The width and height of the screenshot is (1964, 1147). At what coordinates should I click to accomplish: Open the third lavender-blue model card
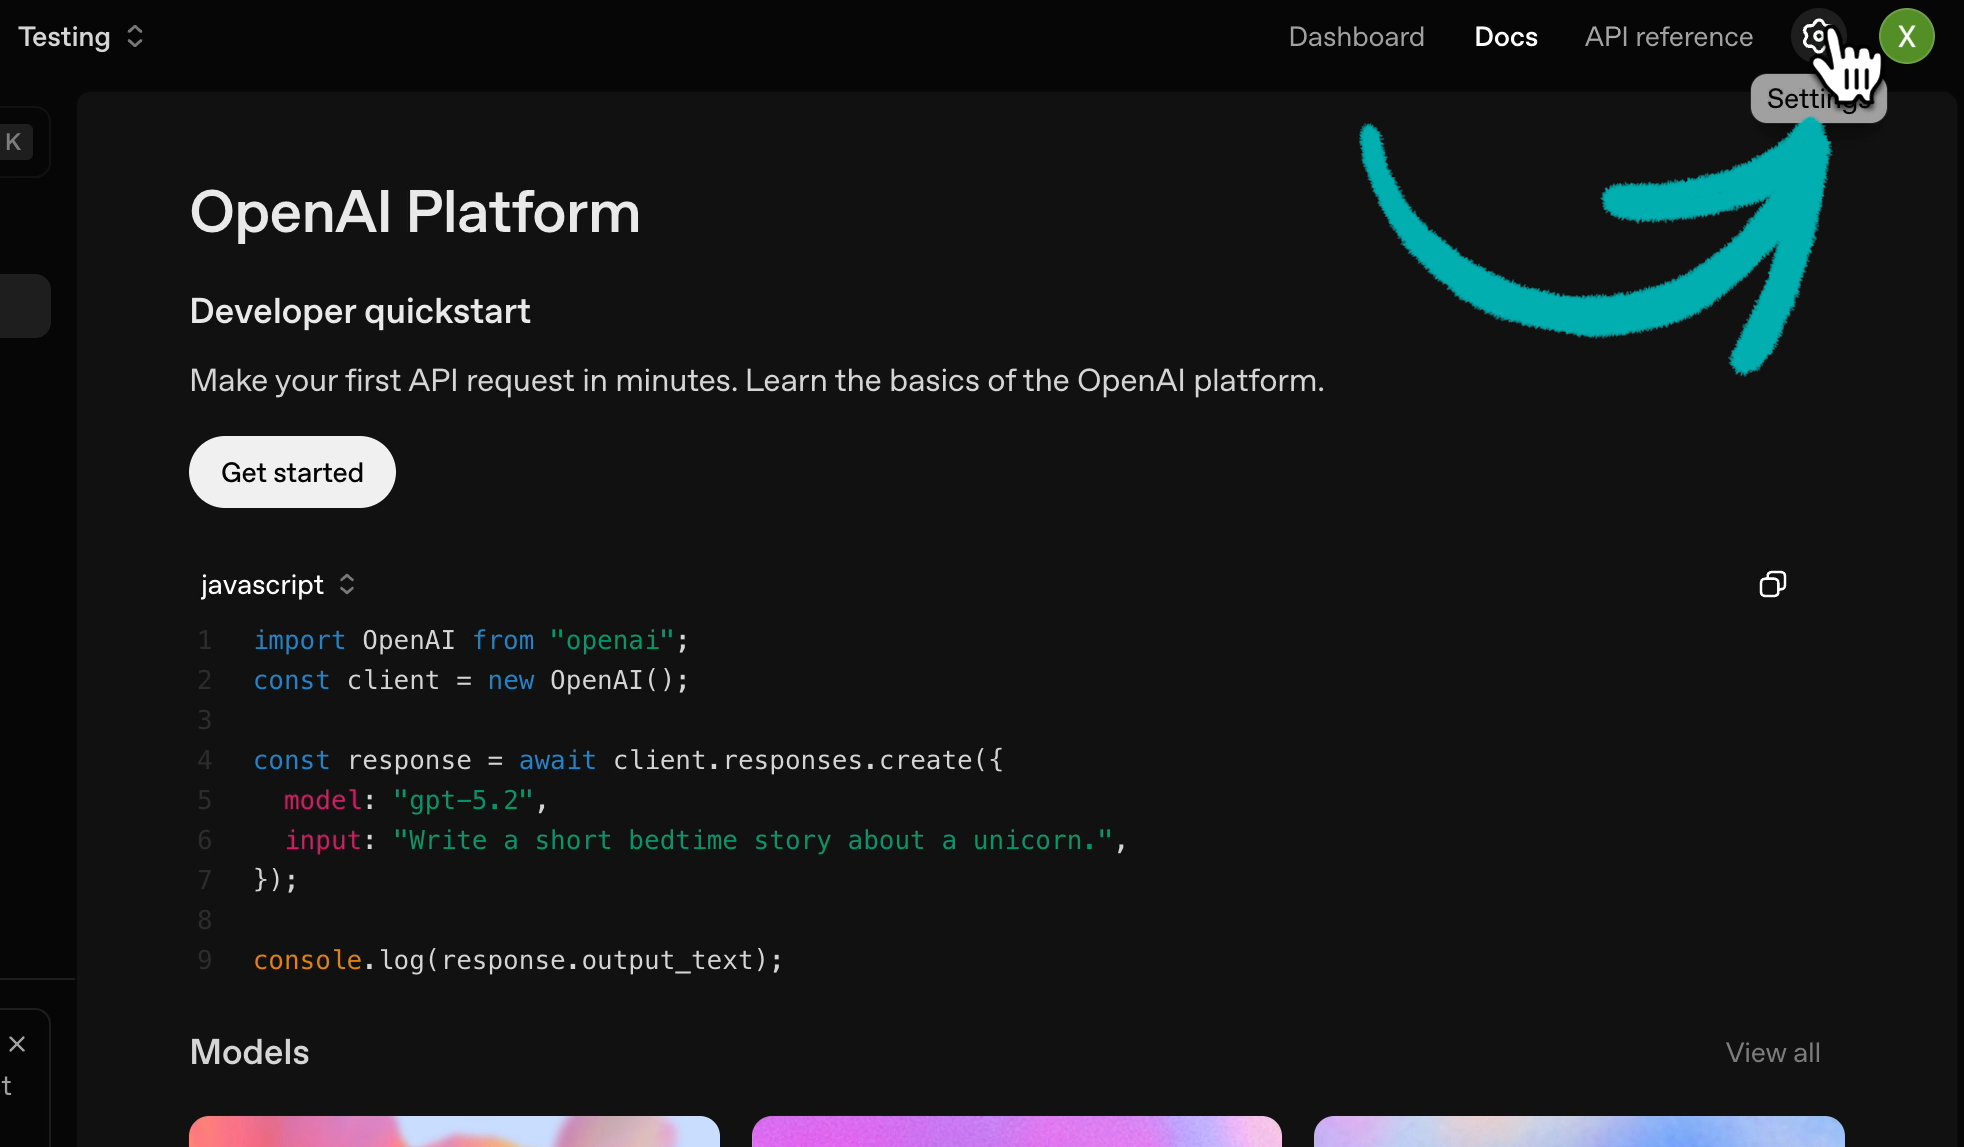pos(1578,1131)
